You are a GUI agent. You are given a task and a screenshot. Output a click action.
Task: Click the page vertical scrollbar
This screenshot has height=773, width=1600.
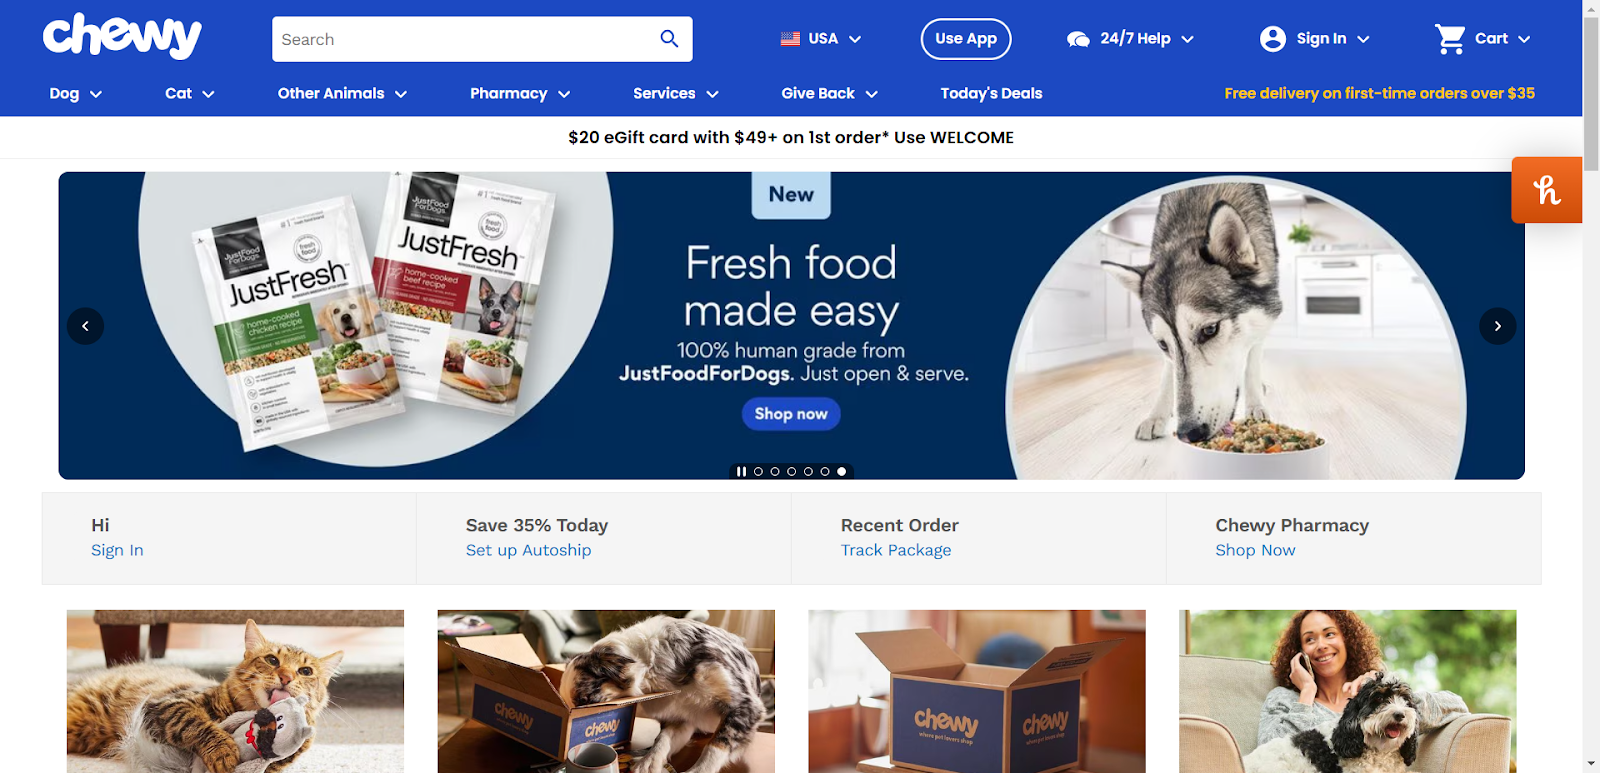pos(1591,386)
